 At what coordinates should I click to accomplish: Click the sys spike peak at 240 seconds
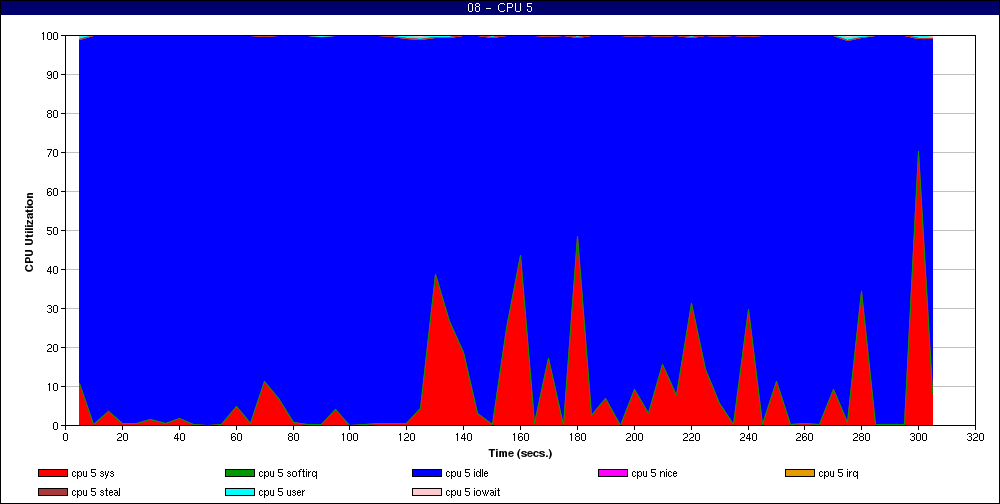[747, 310]
